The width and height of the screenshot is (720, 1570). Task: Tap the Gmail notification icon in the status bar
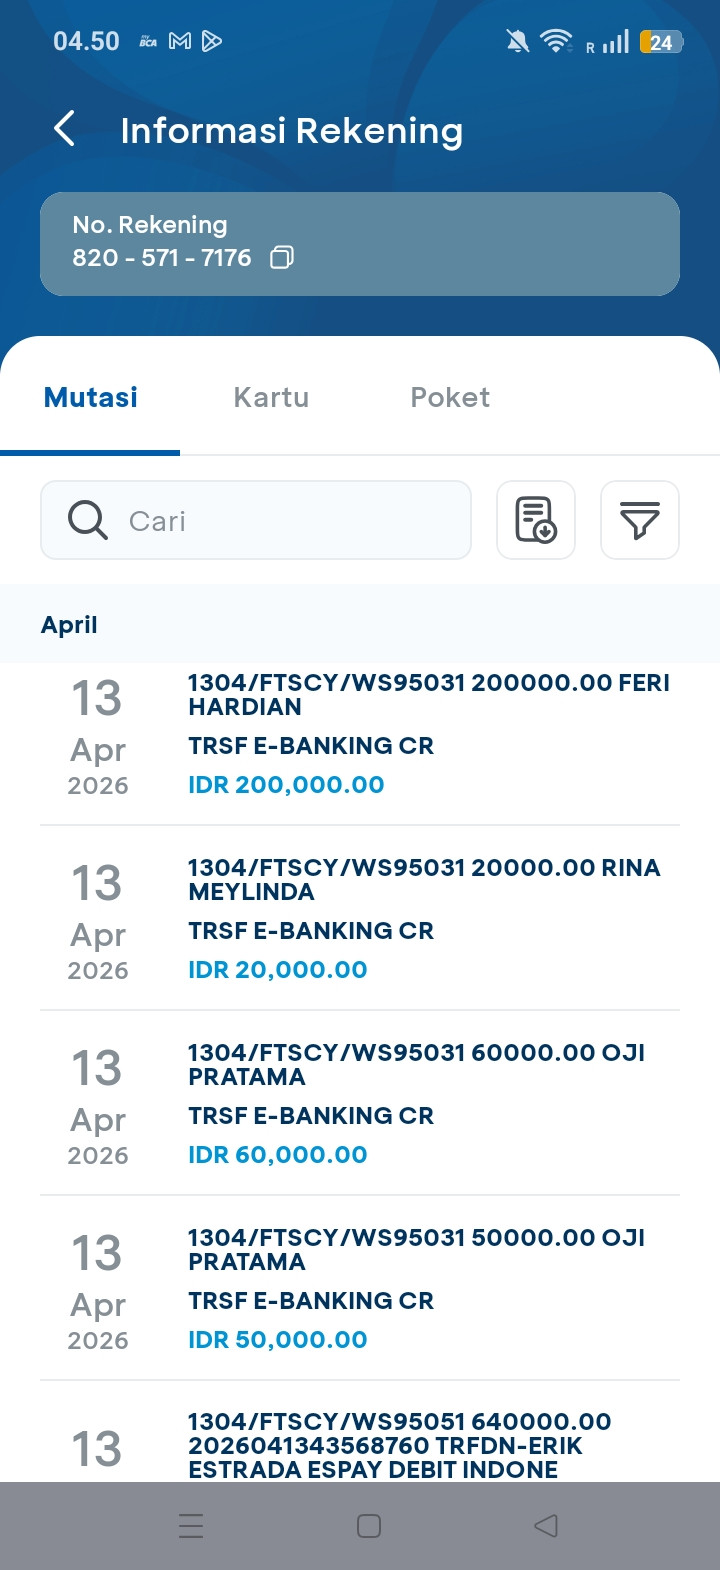[180, 41]
